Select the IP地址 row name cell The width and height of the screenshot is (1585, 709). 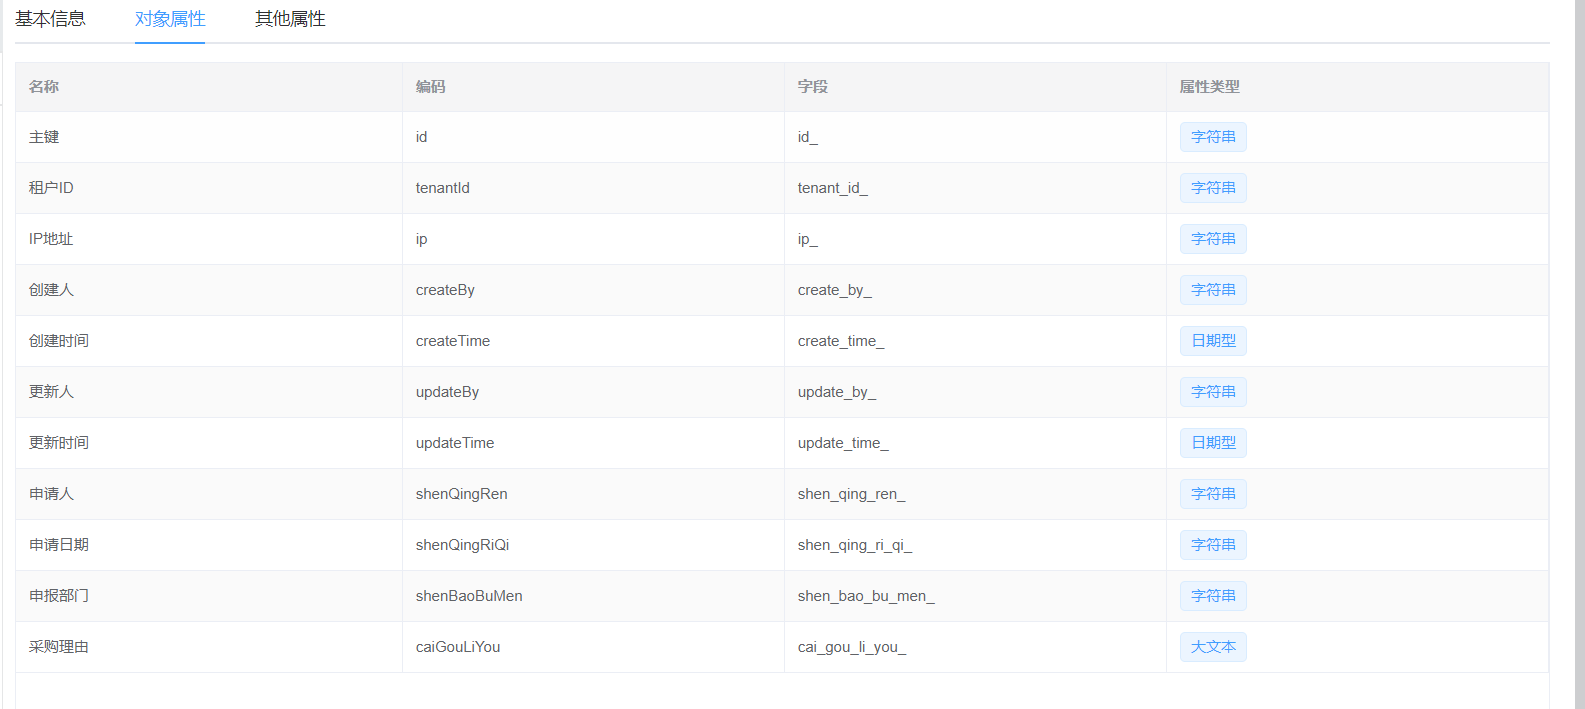click(x=51, y=239)
